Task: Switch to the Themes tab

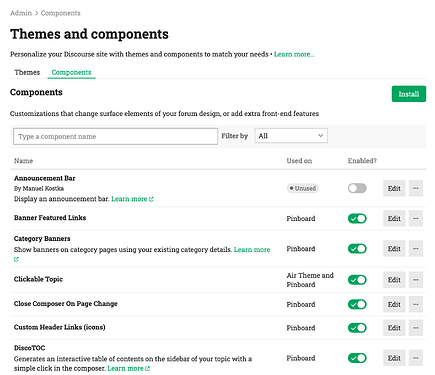Action: 27,72
